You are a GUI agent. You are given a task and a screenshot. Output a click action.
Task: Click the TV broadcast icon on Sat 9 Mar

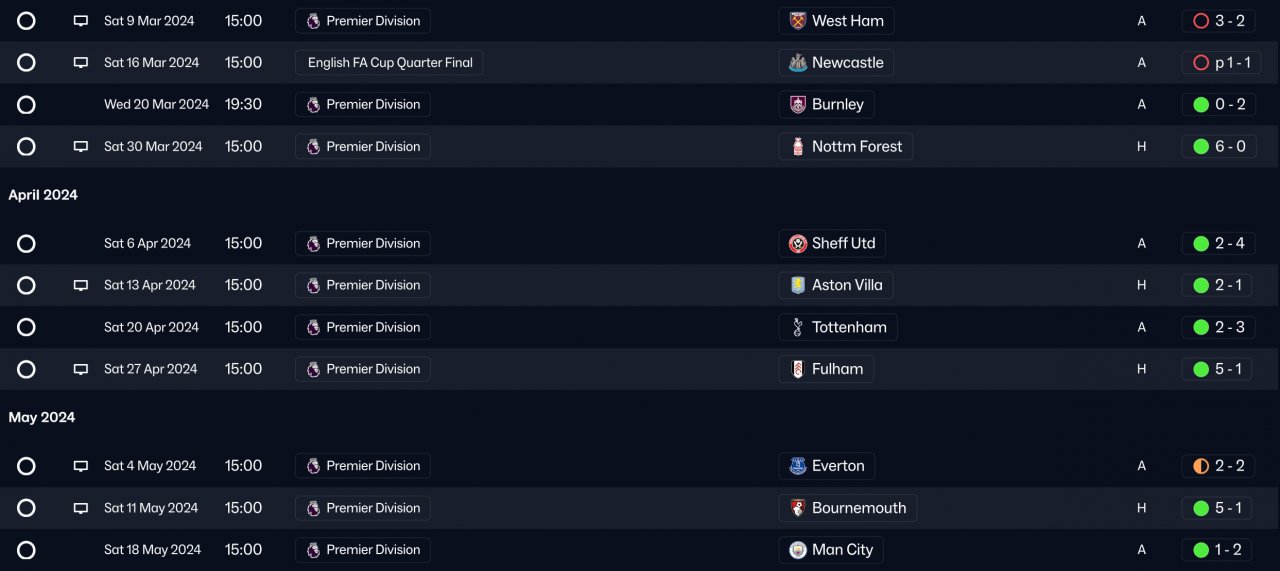81,21
